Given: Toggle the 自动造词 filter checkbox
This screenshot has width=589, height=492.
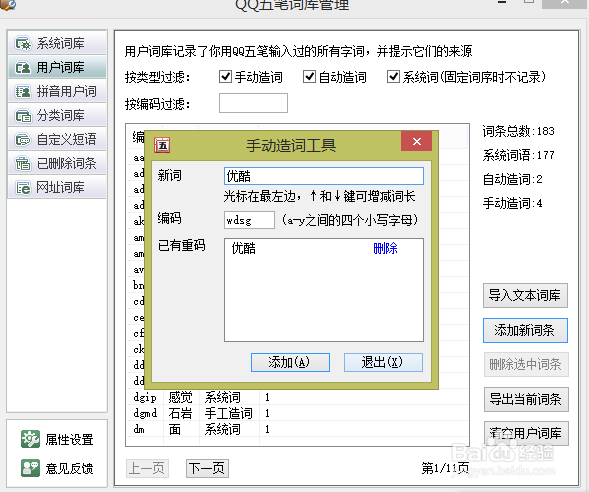Looking at the screenshot, I should tap(310, 77).
